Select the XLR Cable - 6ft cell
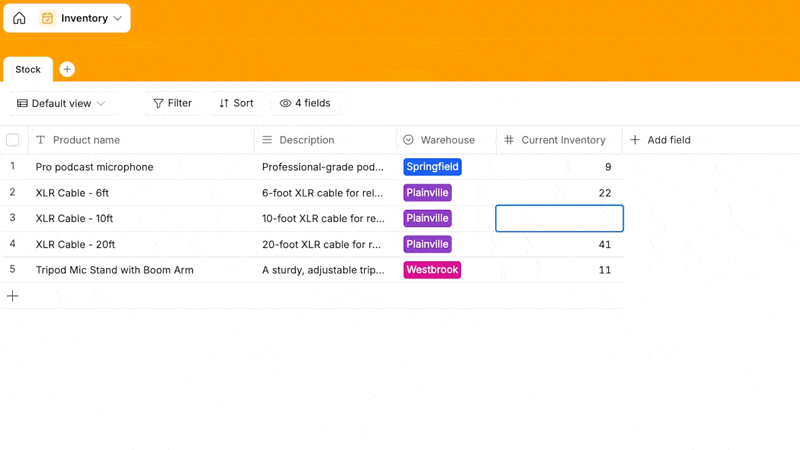Screen dimensions: 800x450 tap(142, 193)
